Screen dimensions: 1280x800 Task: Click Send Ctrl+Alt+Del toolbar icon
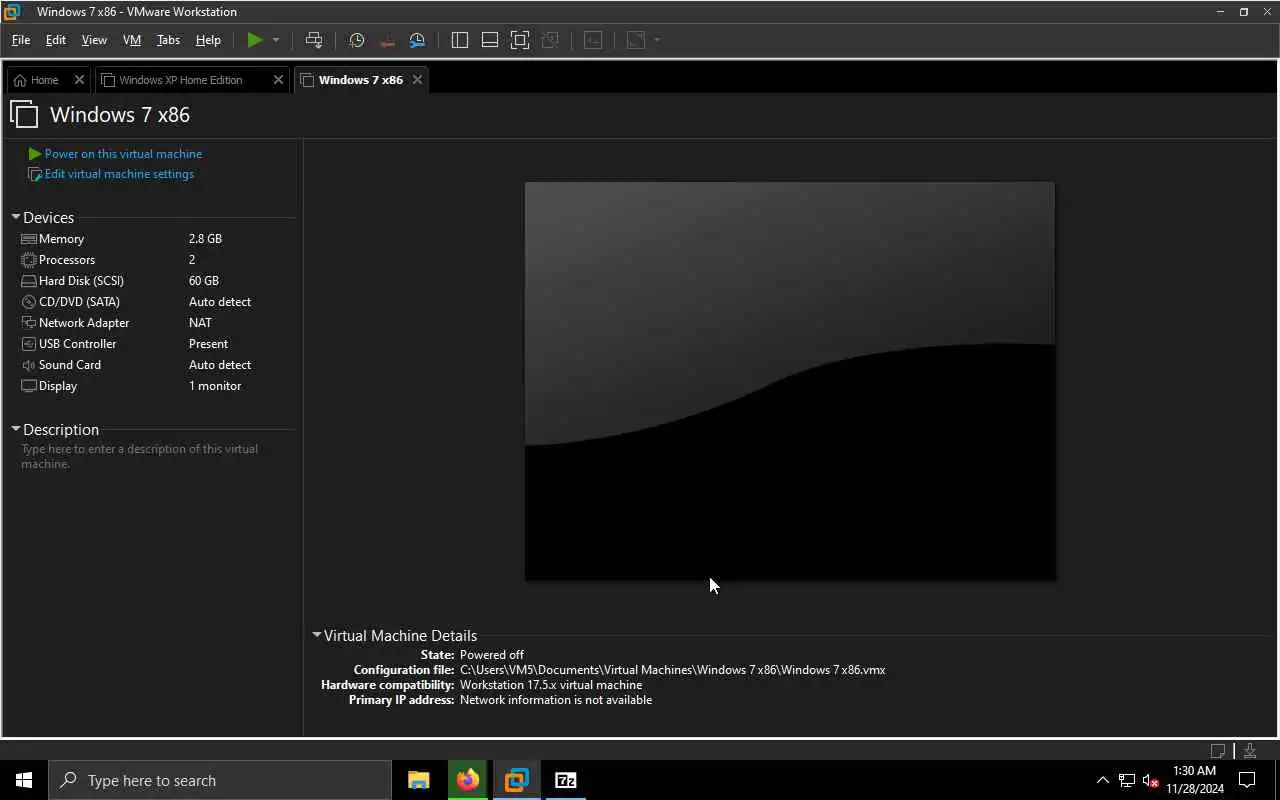coord(314,40)
